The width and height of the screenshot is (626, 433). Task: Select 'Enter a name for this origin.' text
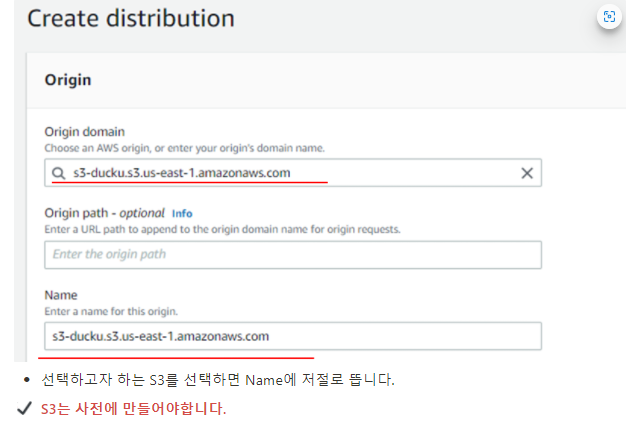111,311
